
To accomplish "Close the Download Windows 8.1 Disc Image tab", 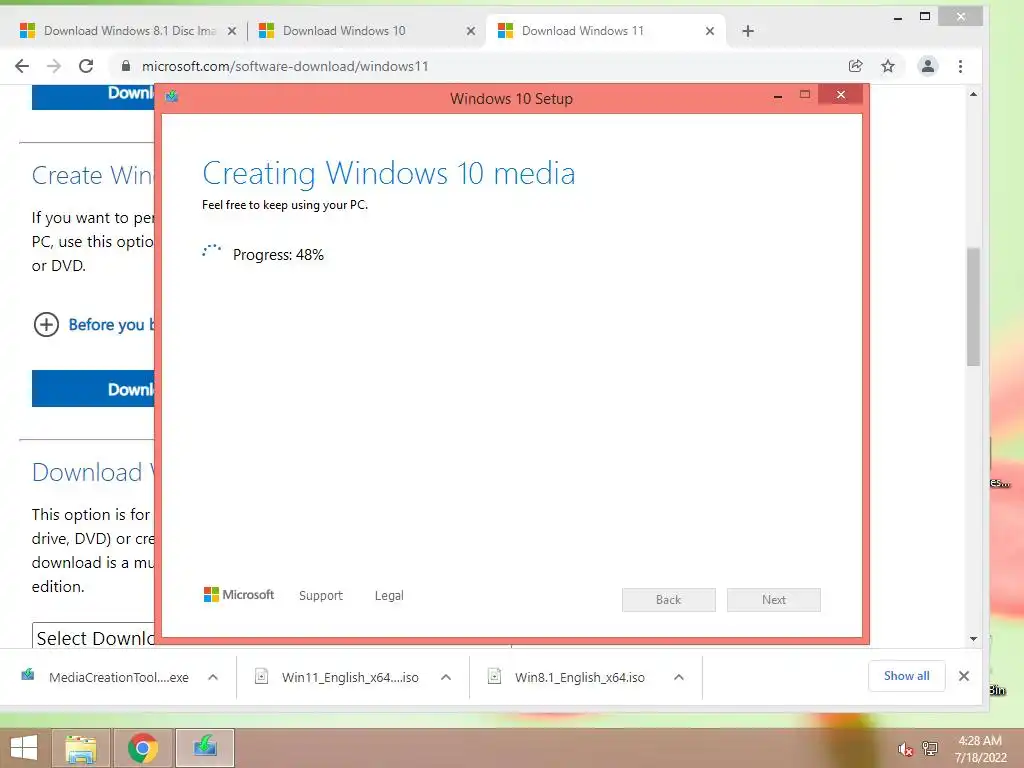I will 232,31.
